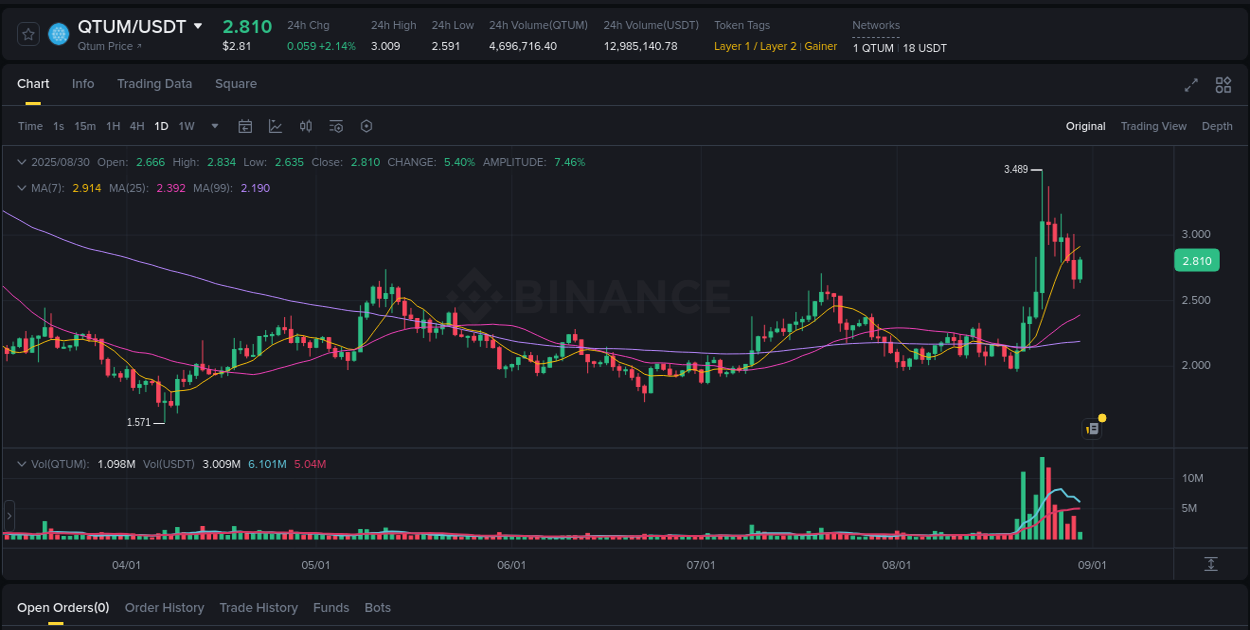The height and width of the screenshot is (630, 1250).
Task: Open chart settings via the hexagon icon
Action: pos(366,126)
